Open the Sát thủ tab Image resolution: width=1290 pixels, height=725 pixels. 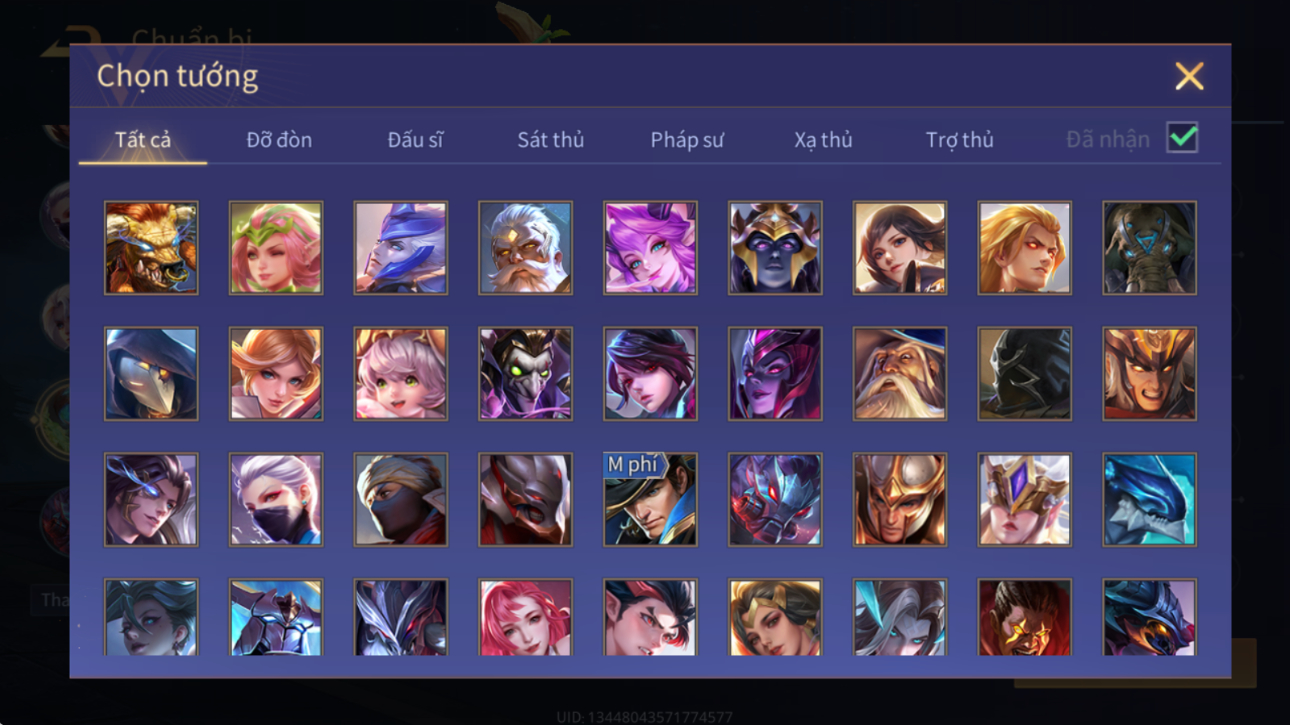click(550, 140)
